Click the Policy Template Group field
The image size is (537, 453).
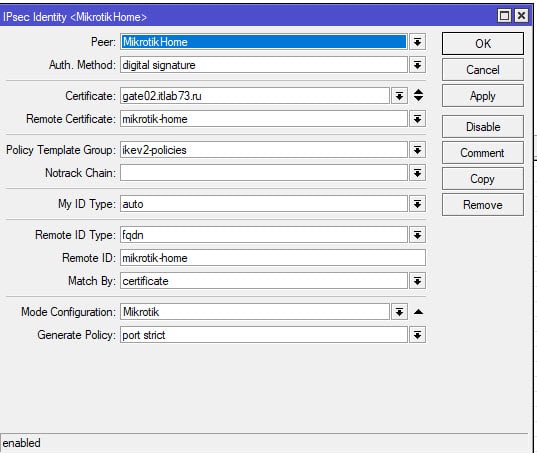point(264,150)
